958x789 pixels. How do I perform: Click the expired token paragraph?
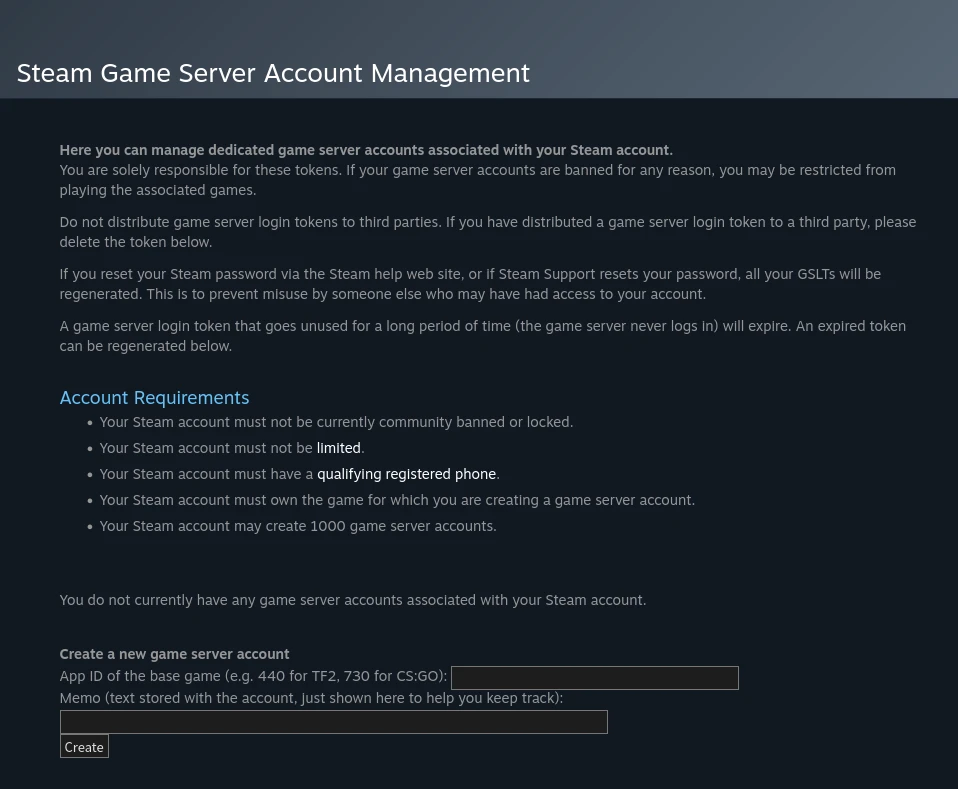pyautogui.click(x=483, y=336)
